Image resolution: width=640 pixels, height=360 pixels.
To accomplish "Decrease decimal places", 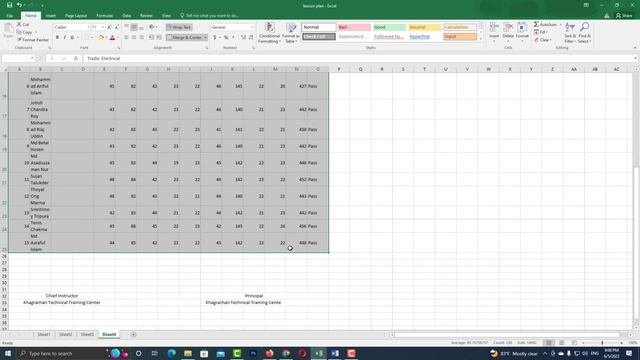I will click(251, 37).
